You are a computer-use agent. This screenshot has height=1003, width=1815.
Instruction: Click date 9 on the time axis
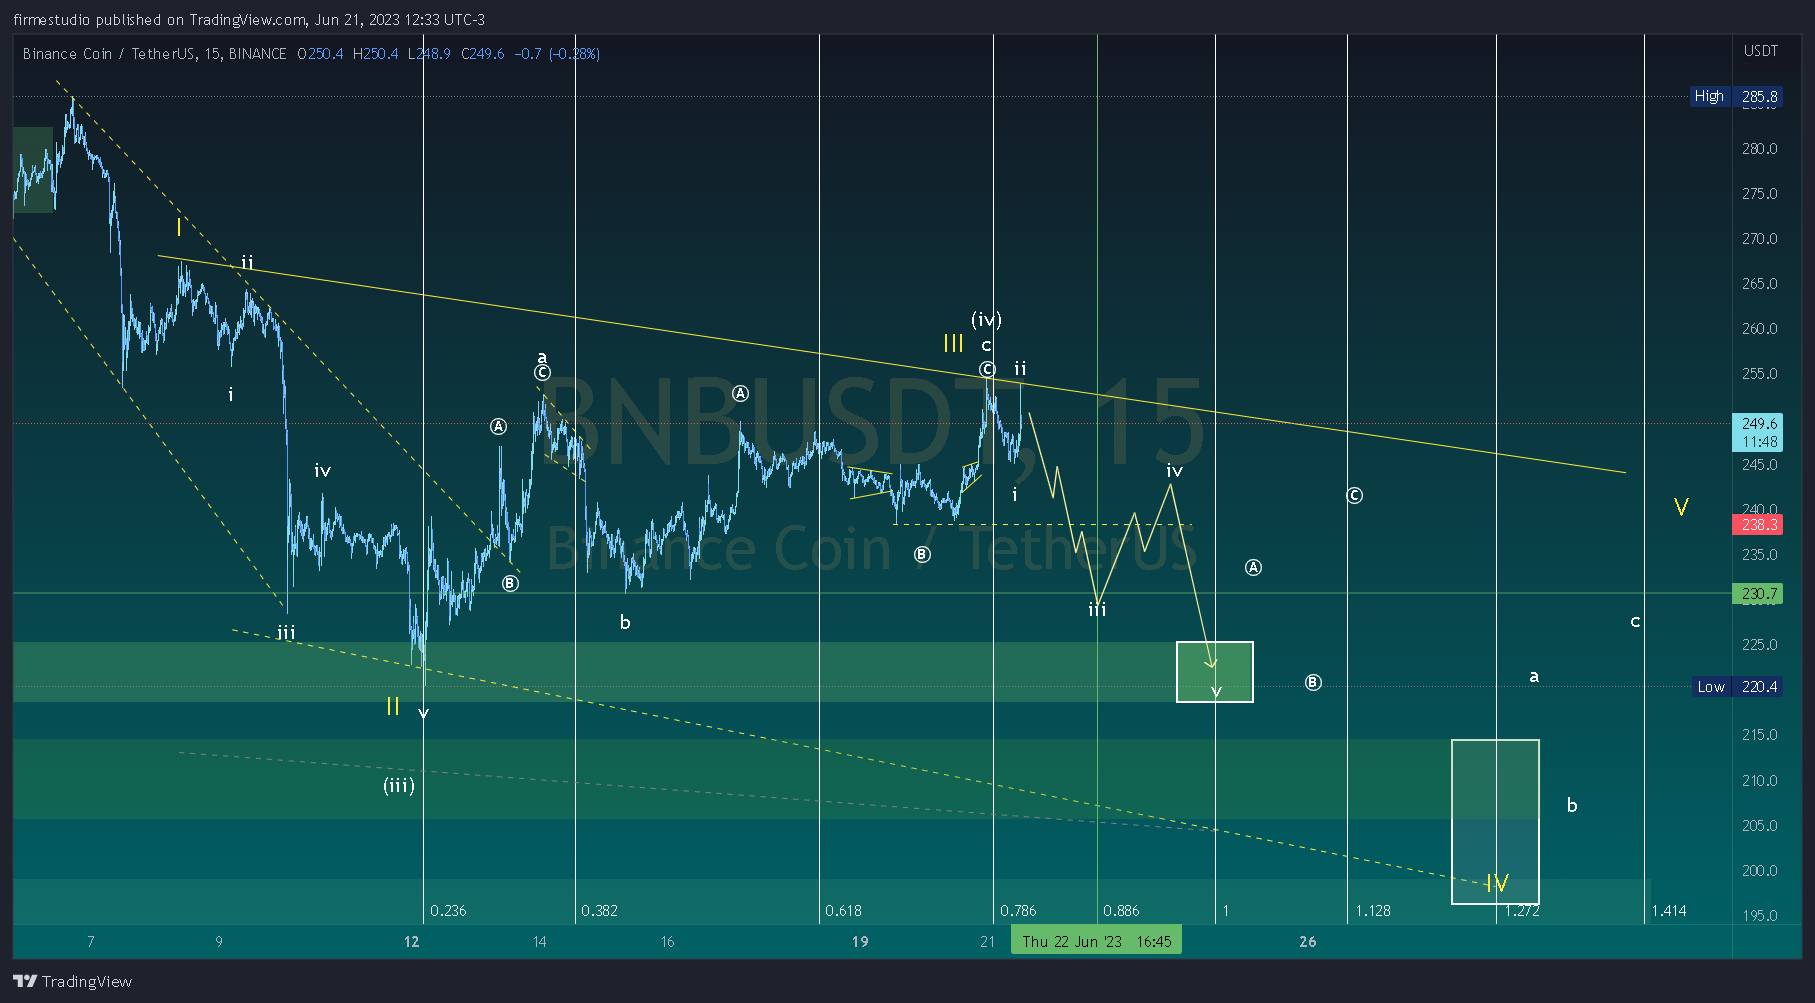pyautogui.click(x=219, y=942)
